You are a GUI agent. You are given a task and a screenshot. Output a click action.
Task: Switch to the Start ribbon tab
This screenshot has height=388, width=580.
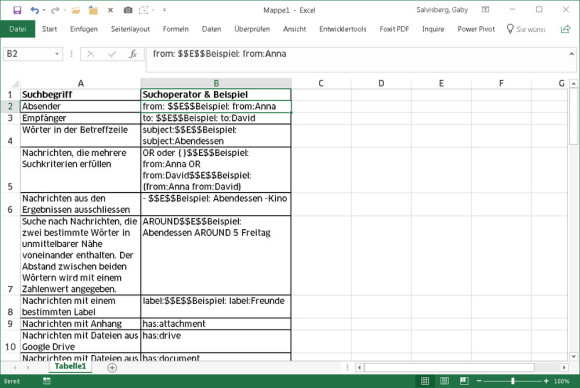pyautogui.click(x=49, y=29)
